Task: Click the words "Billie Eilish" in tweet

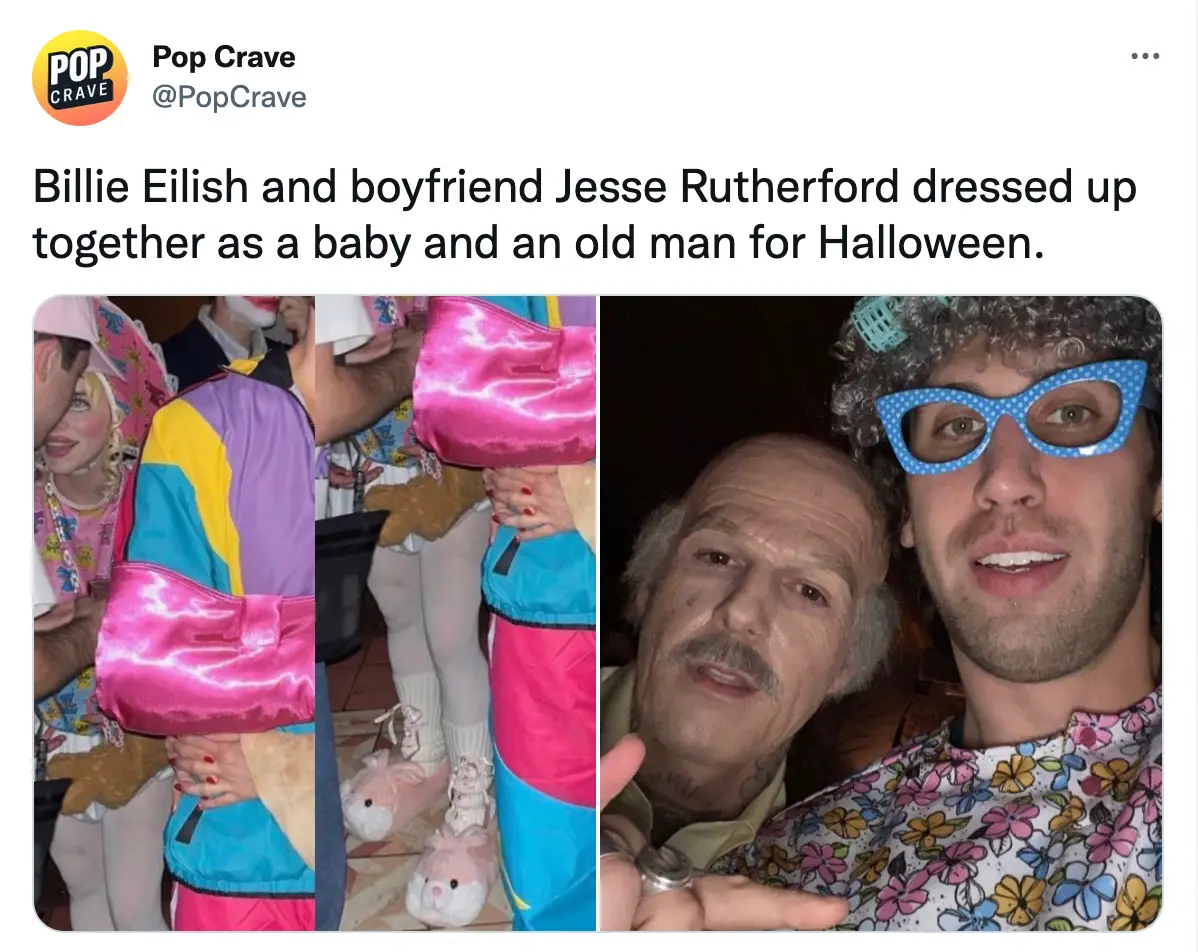Action: [x=141, y=187]
